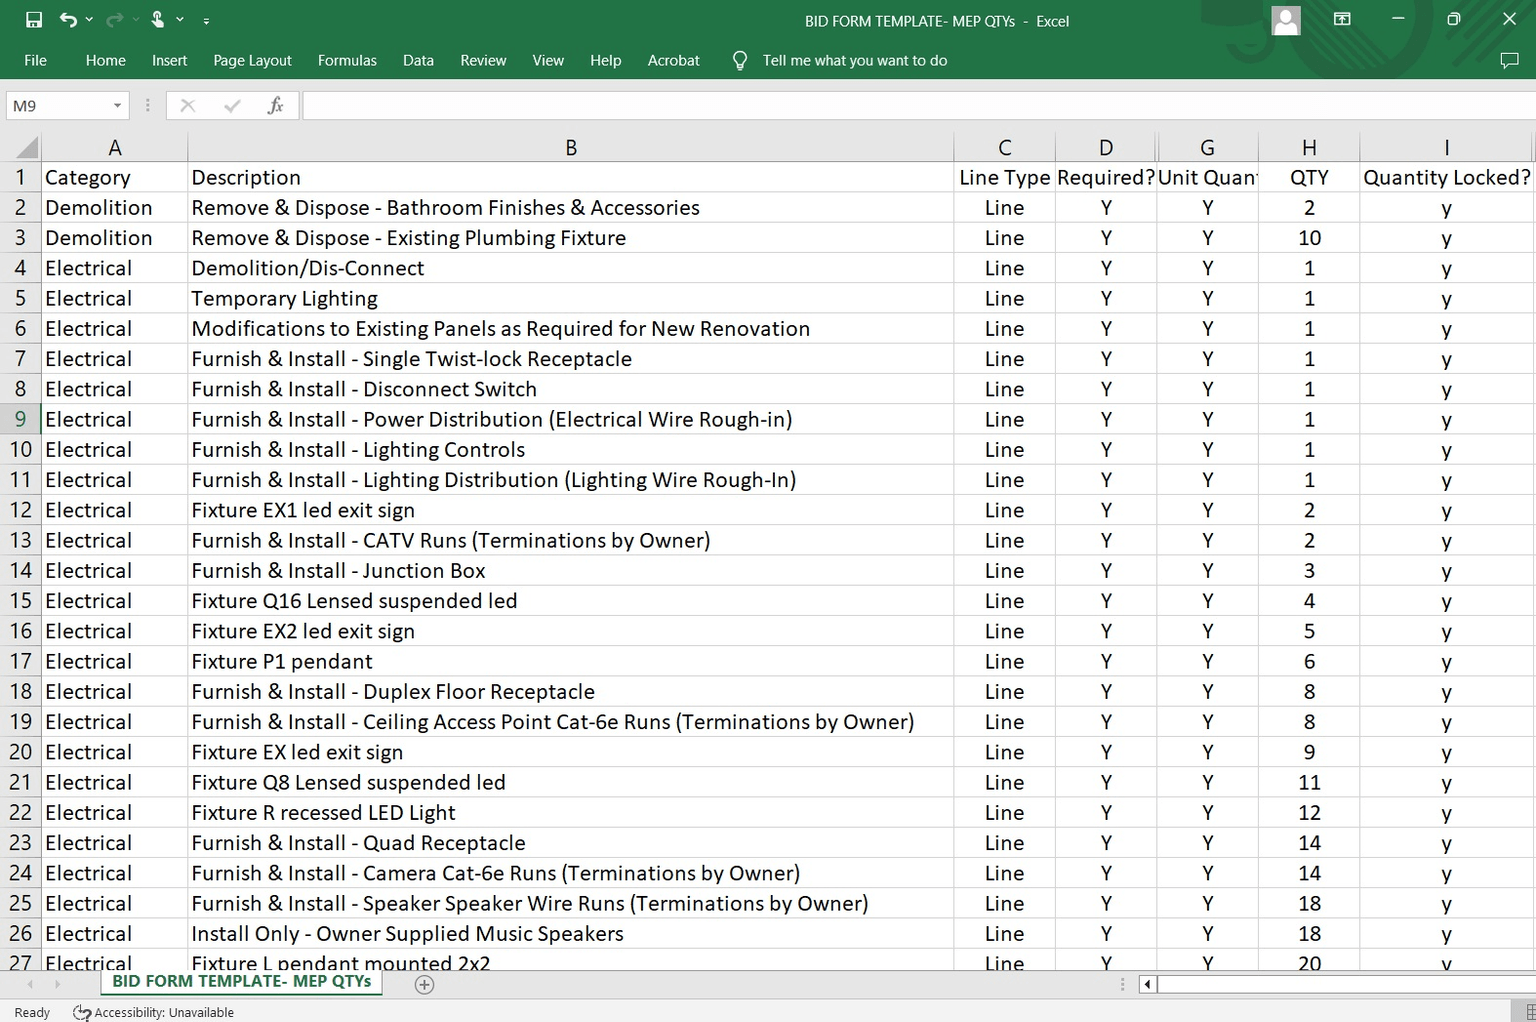Select column A header
The width and height of the screenshot is (1536, 1022).
[115, 148]
